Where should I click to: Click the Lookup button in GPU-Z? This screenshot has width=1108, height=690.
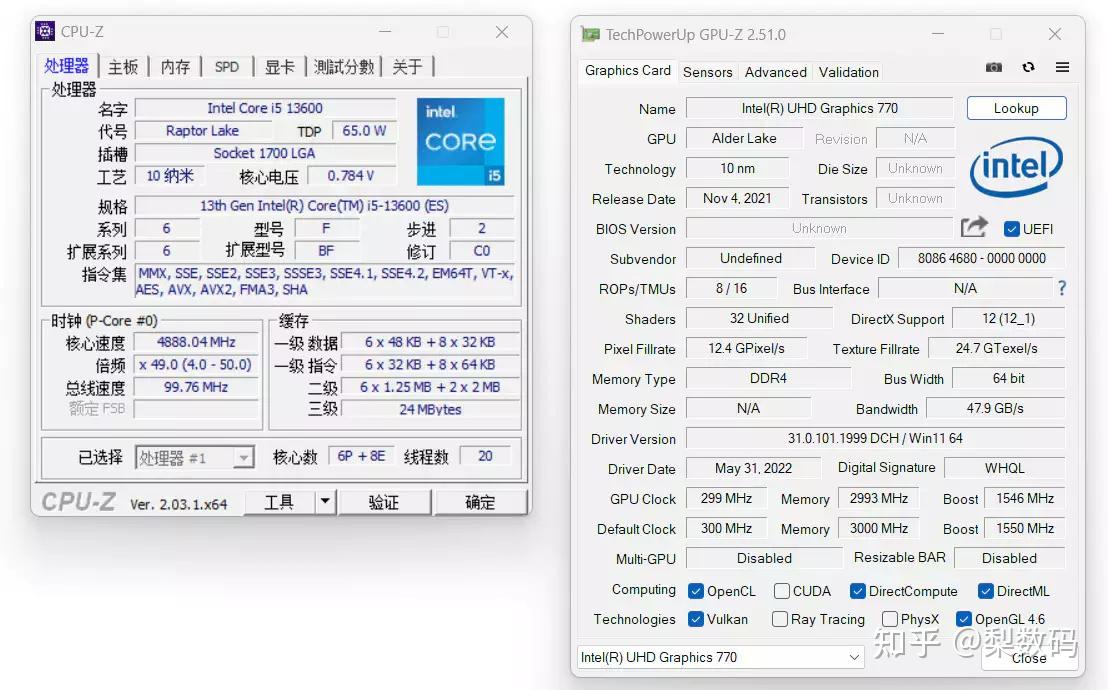tap(1016, 107)
